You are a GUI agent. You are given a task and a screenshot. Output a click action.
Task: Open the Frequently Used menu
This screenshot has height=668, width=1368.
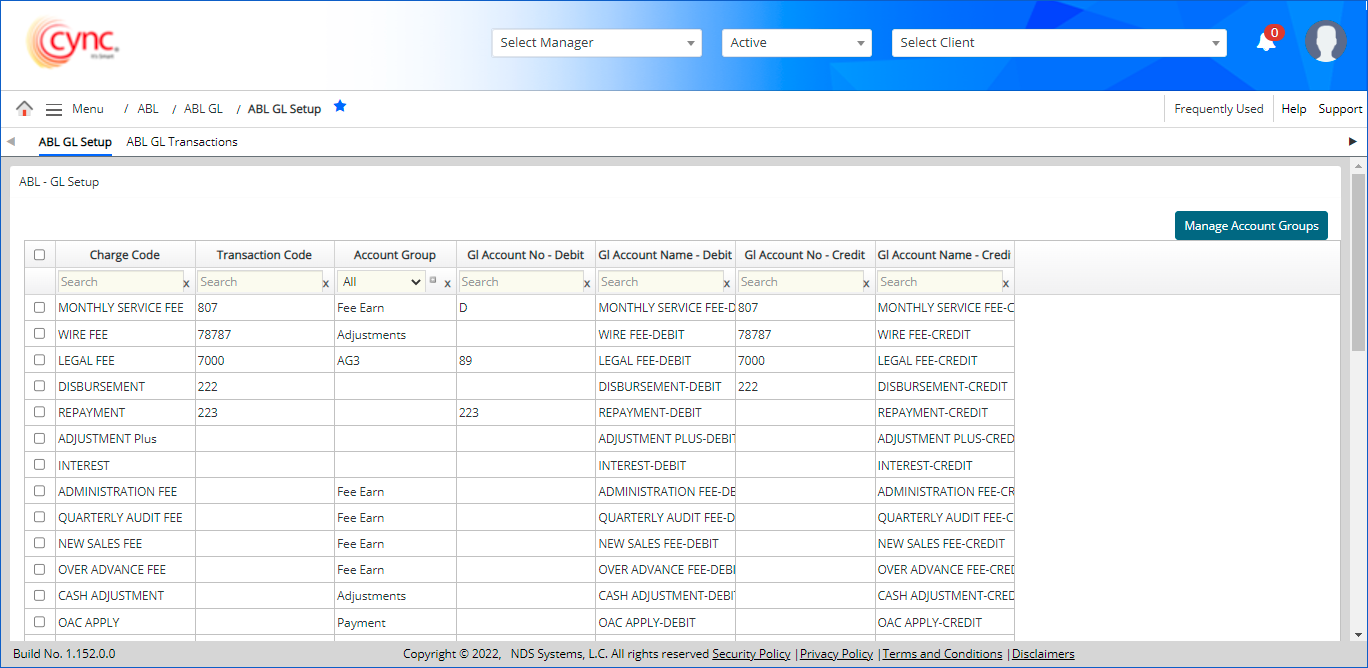1218,109
